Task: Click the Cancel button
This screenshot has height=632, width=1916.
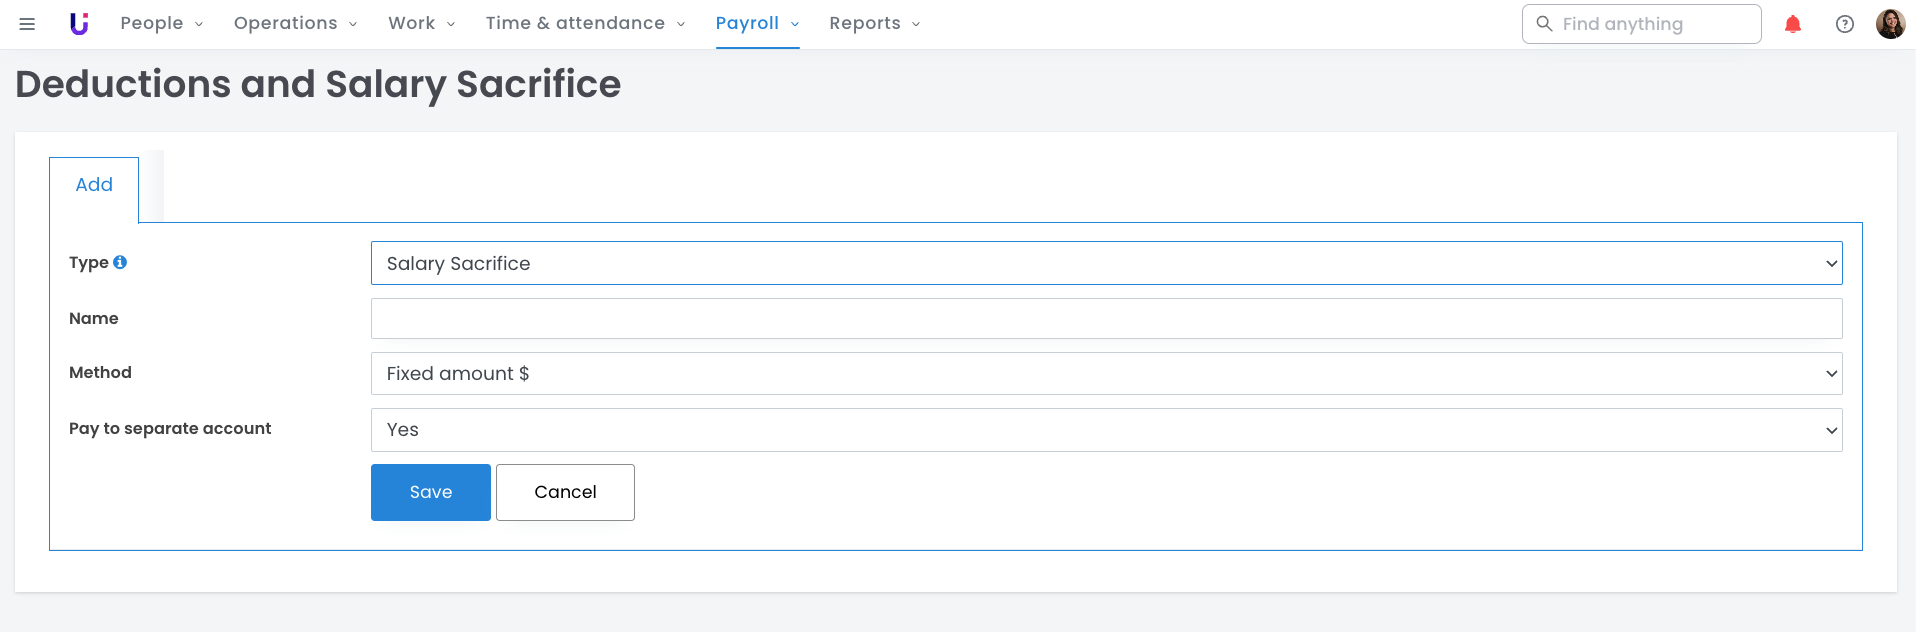Action: [565, 492]
